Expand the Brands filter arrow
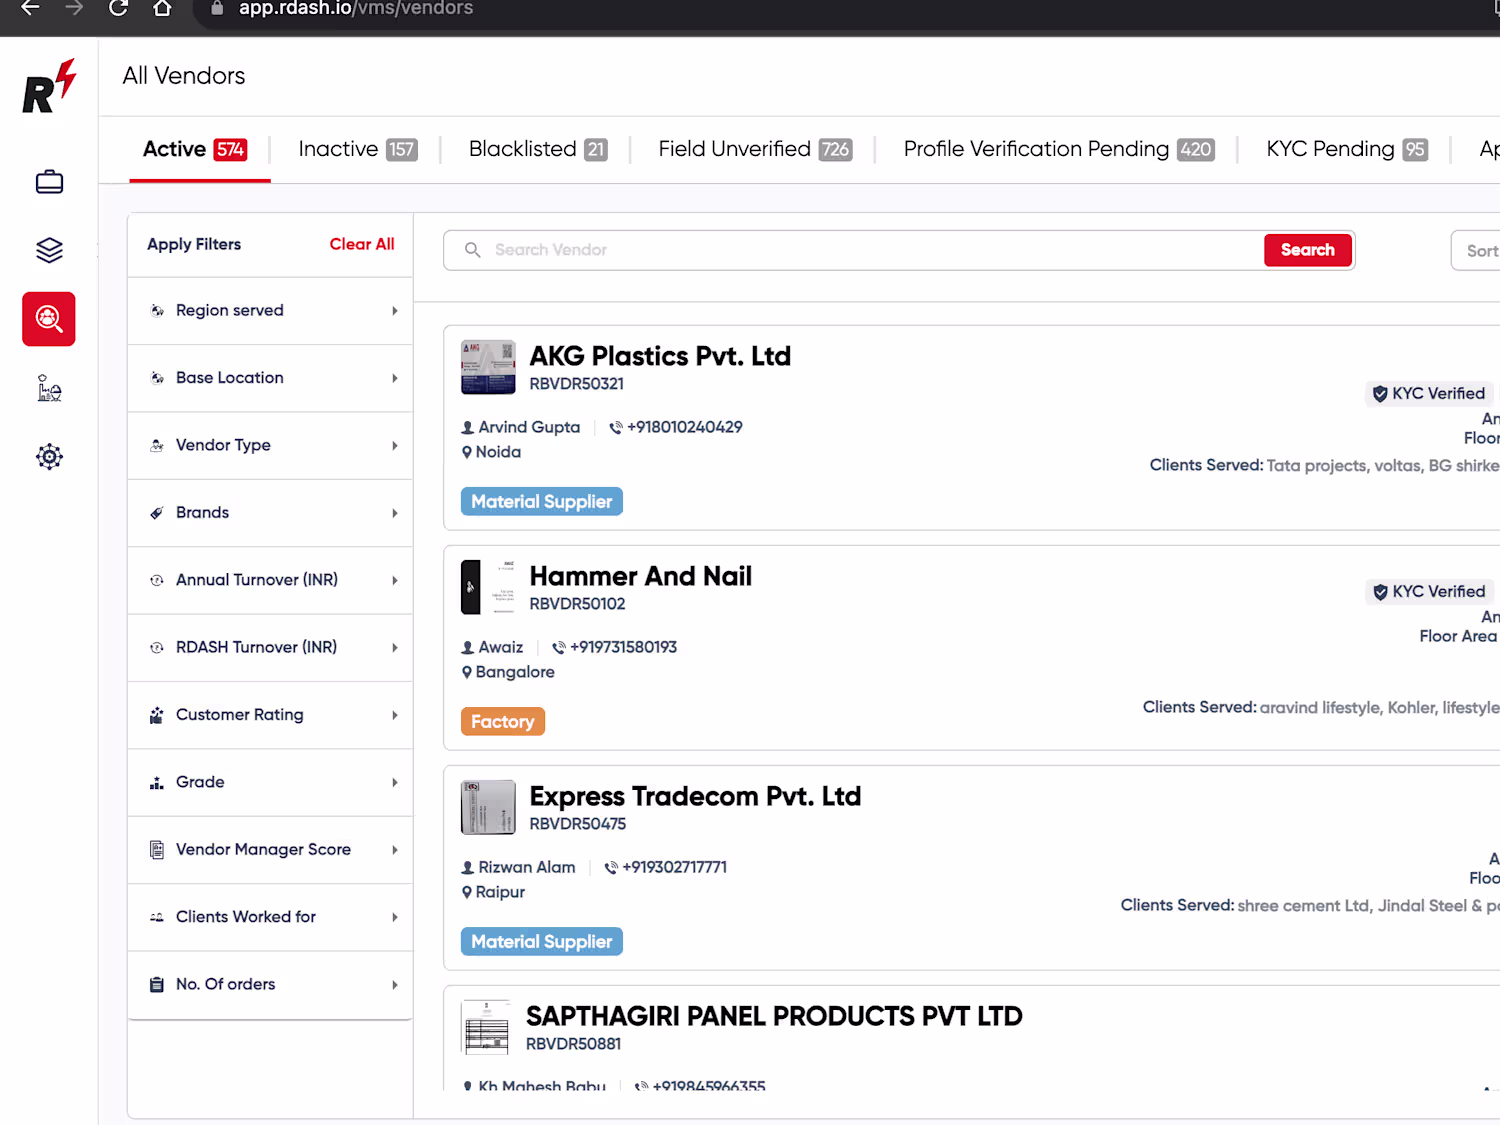1500x1125 pixels. 395,513
